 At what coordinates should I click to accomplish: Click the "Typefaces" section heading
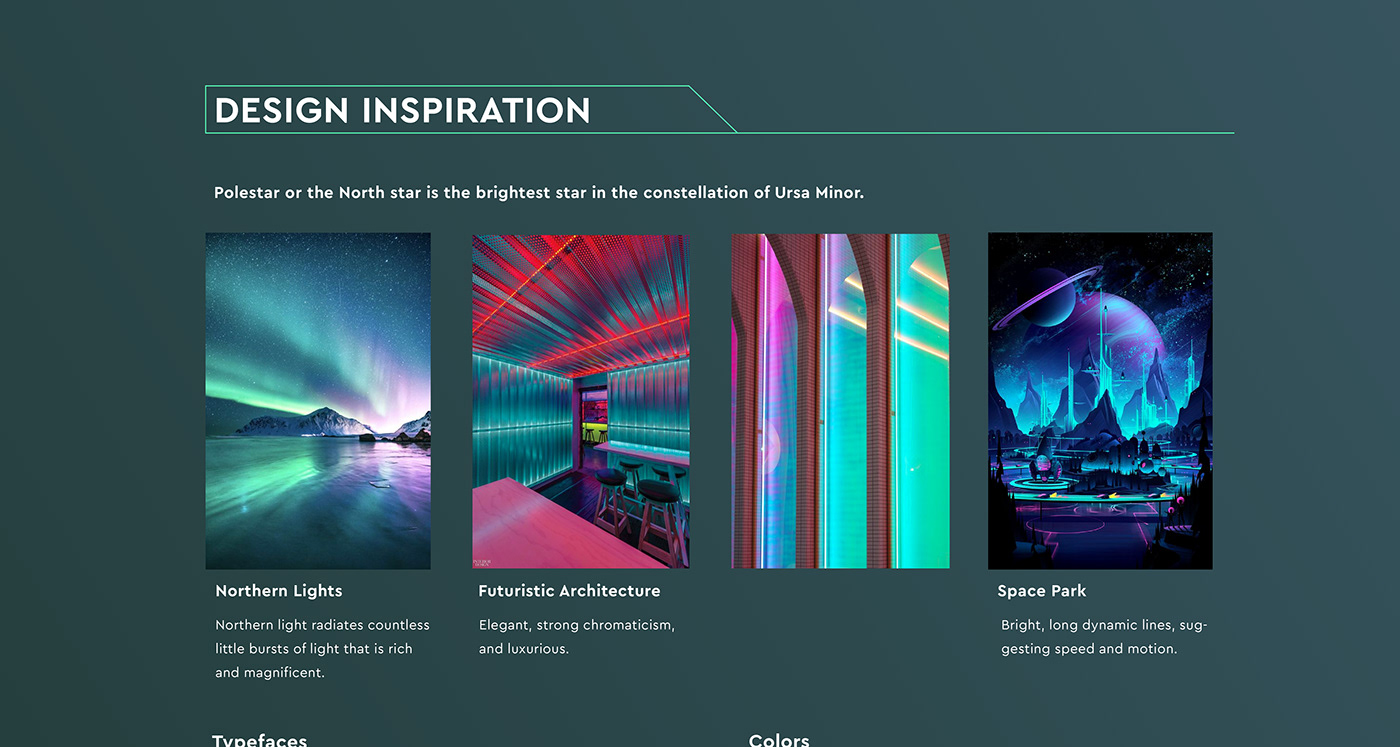(x=260, y=741)
